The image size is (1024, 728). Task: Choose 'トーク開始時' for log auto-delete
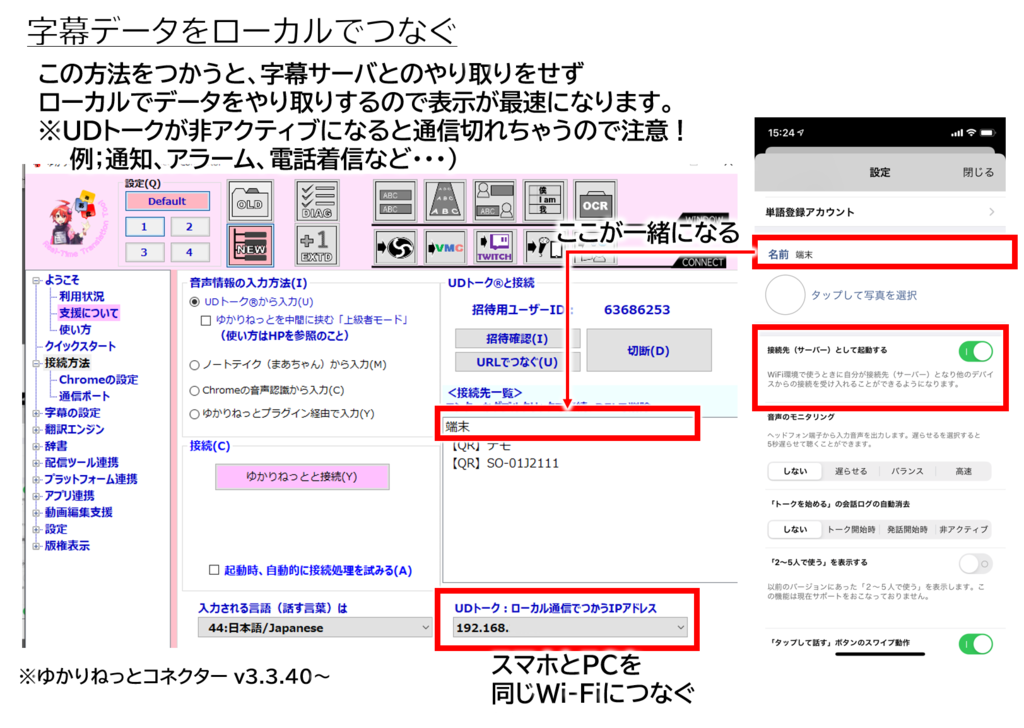pyautogui.click(x=851, y=530)
